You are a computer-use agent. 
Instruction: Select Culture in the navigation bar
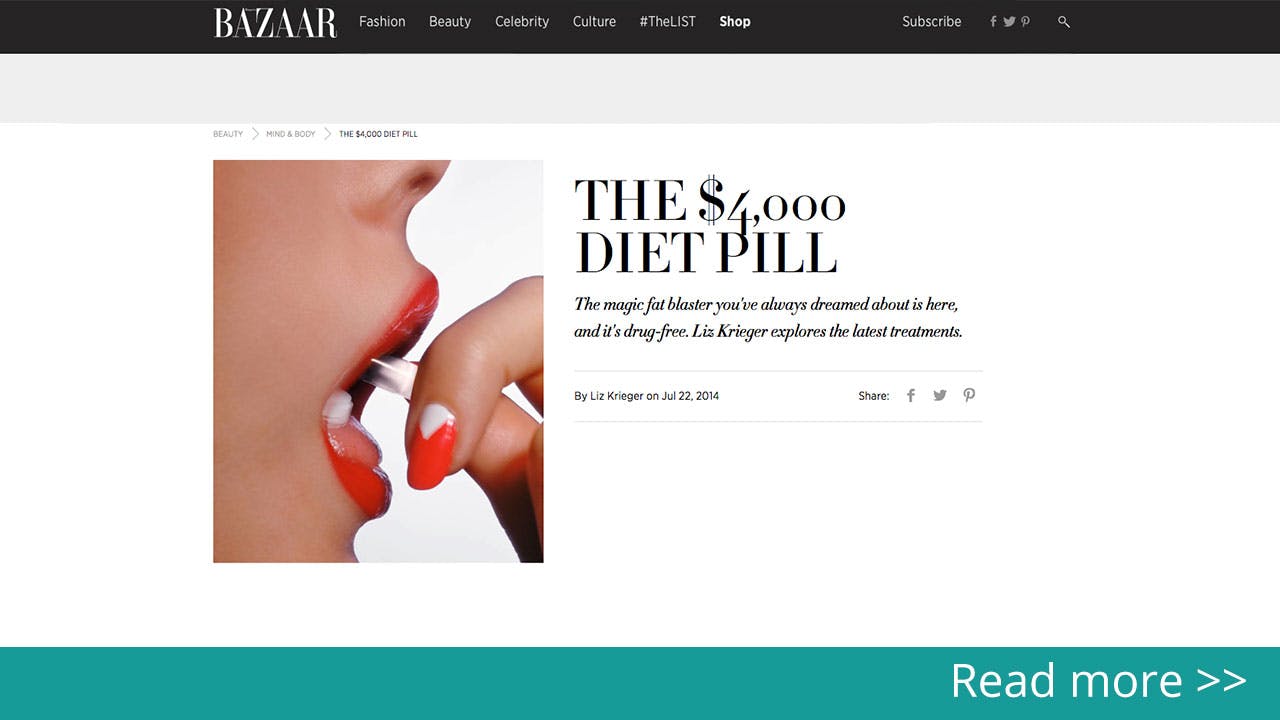point(594,21)
